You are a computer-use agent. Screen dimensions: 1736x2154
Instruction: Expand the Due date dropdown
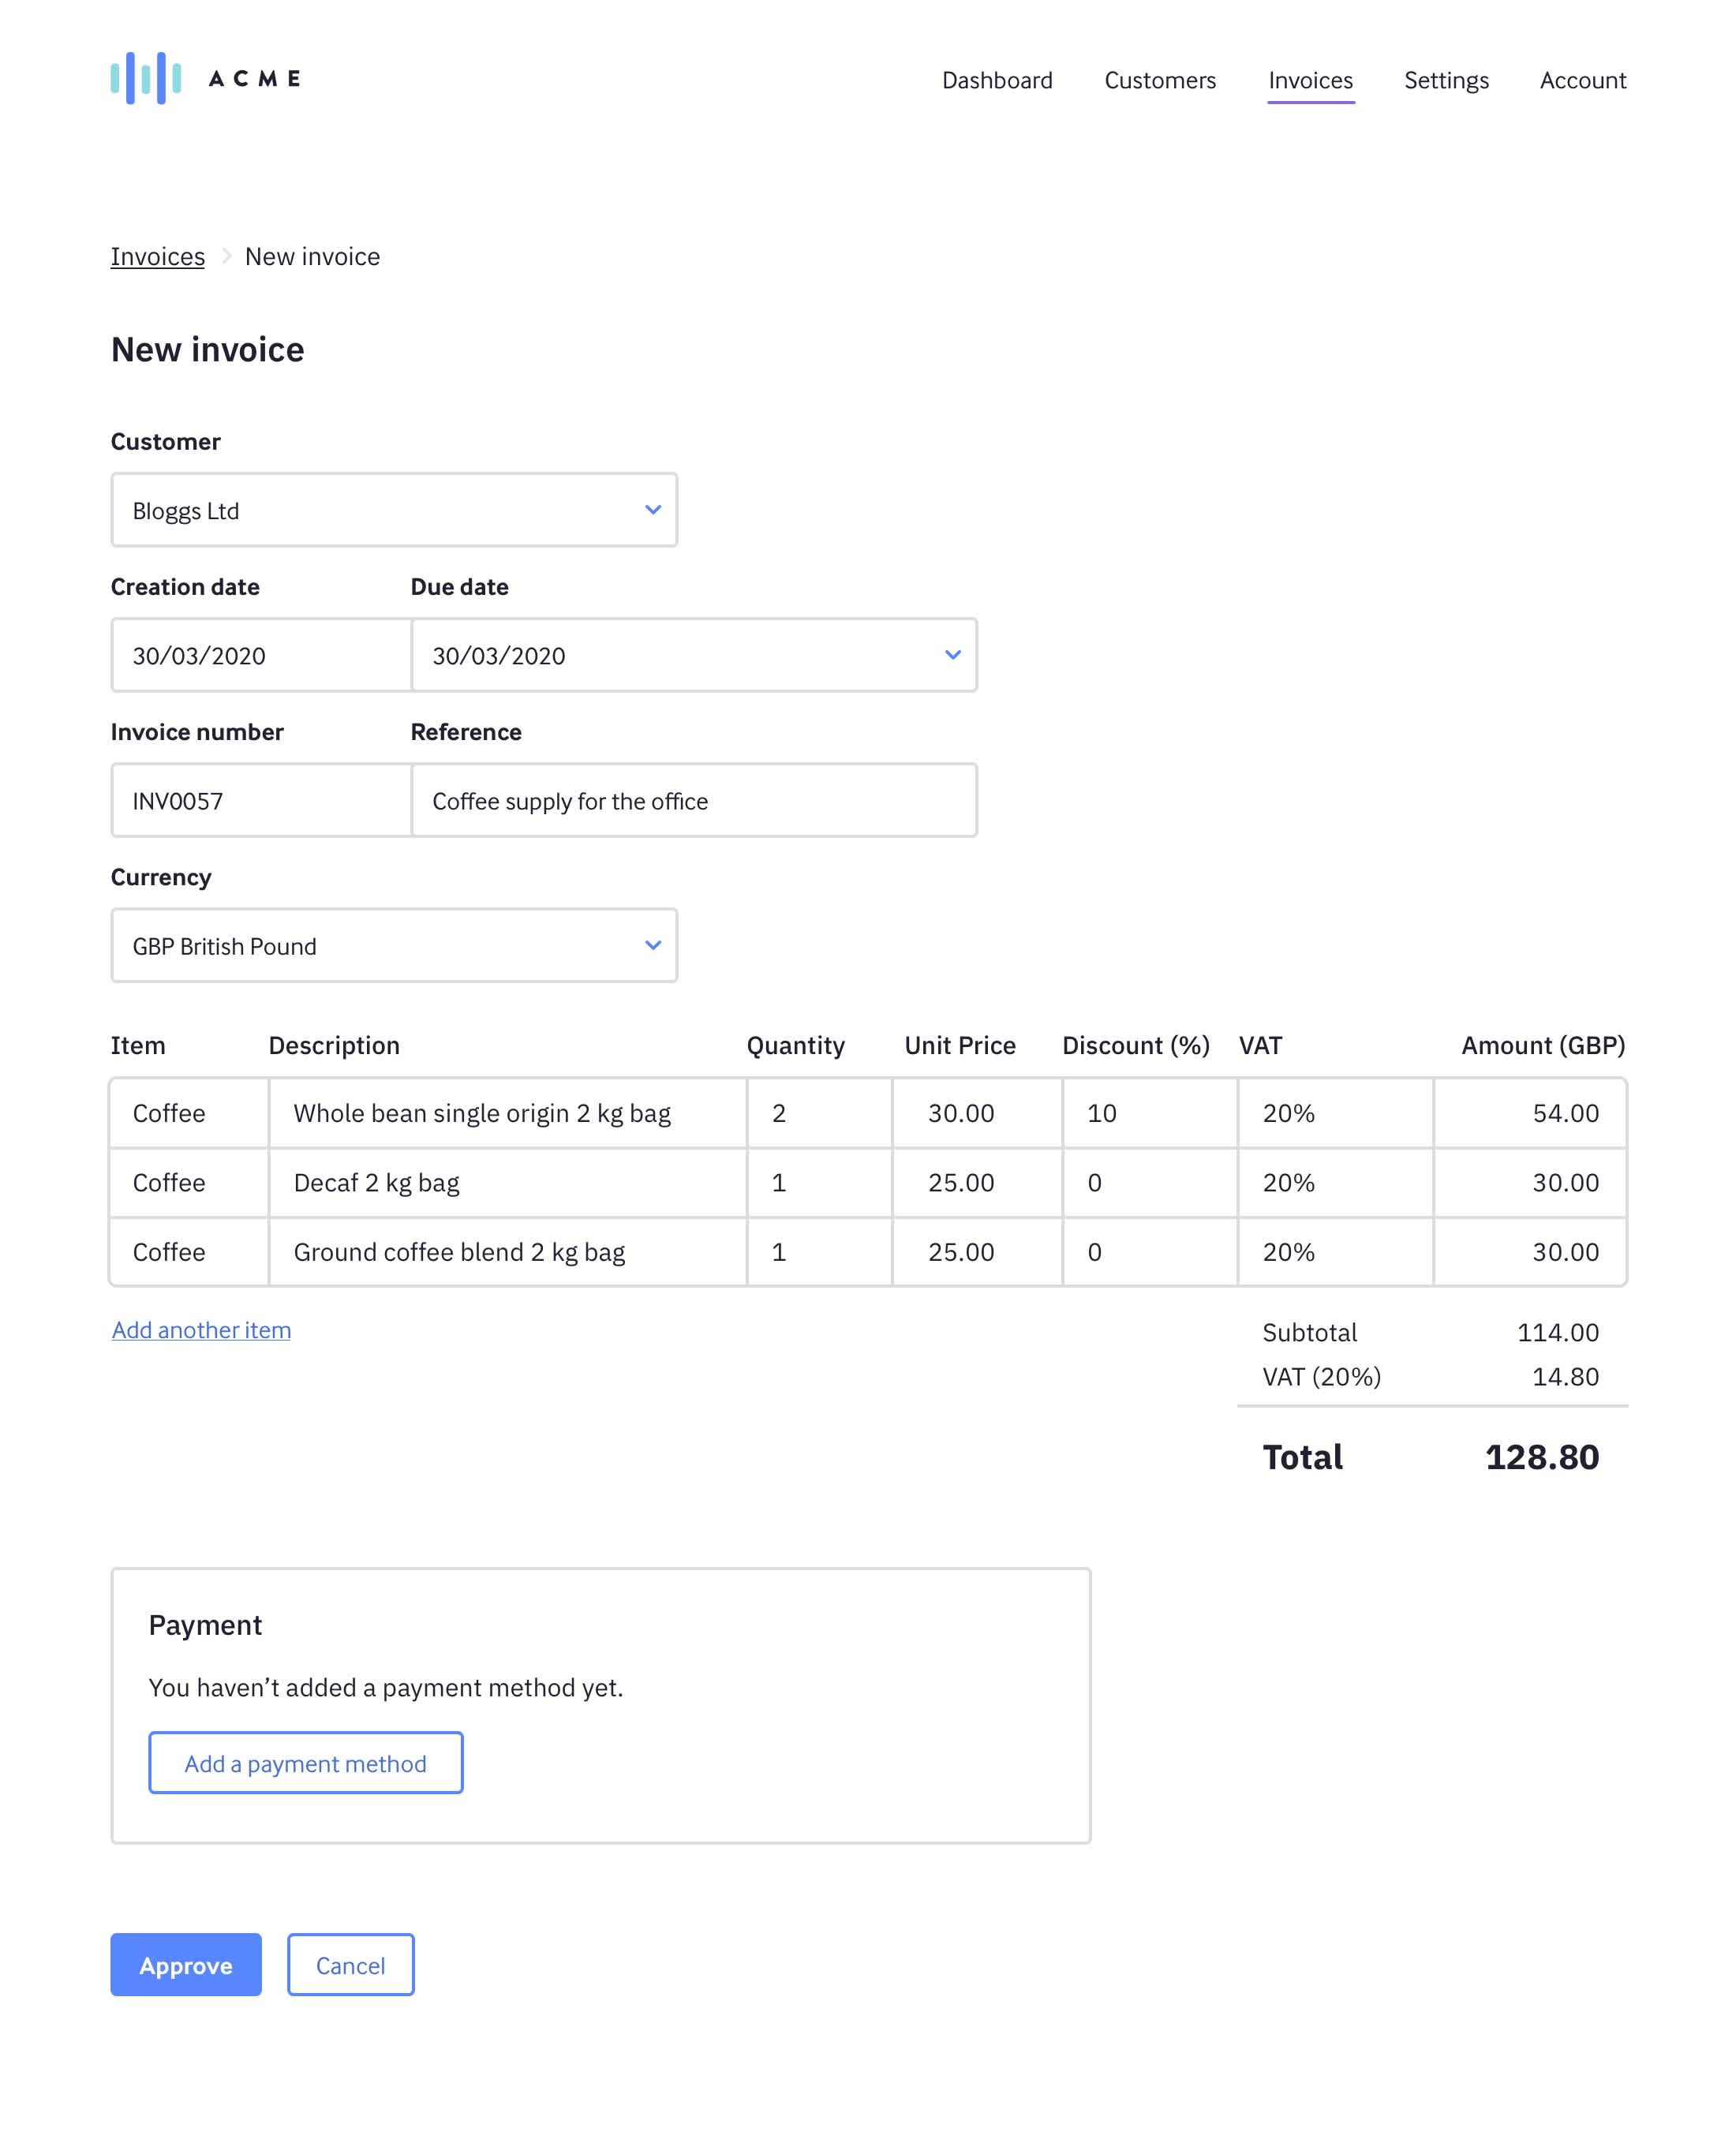coord(693,655)
